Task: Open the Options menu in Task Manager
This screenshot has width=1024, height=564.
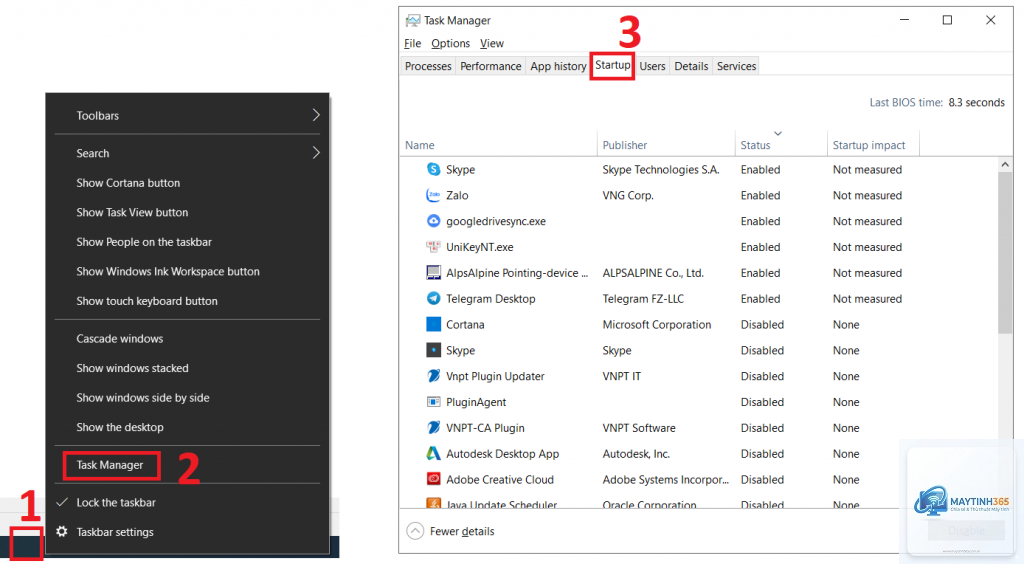Action: point(451,43)
